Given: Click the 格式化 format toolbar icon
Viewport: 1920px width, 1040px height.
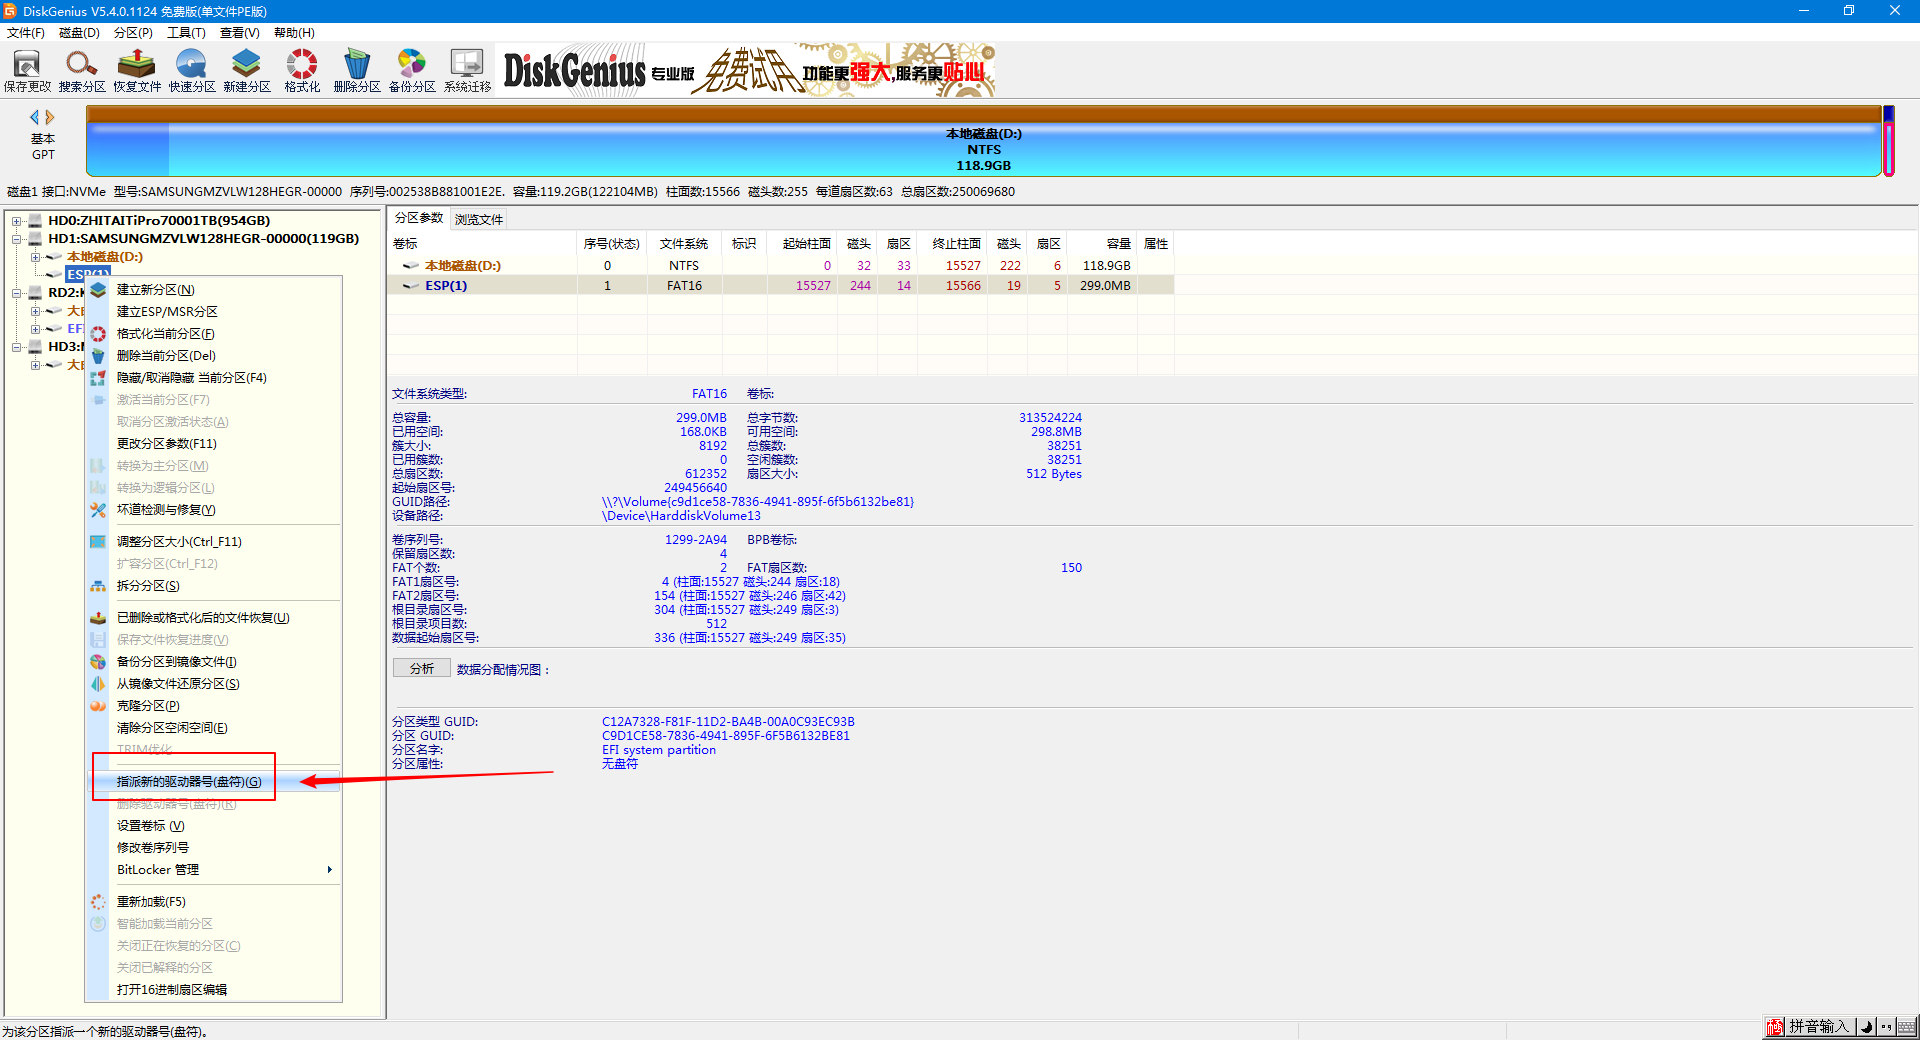Looking at the screenshot, I should (x=302, y=71).
